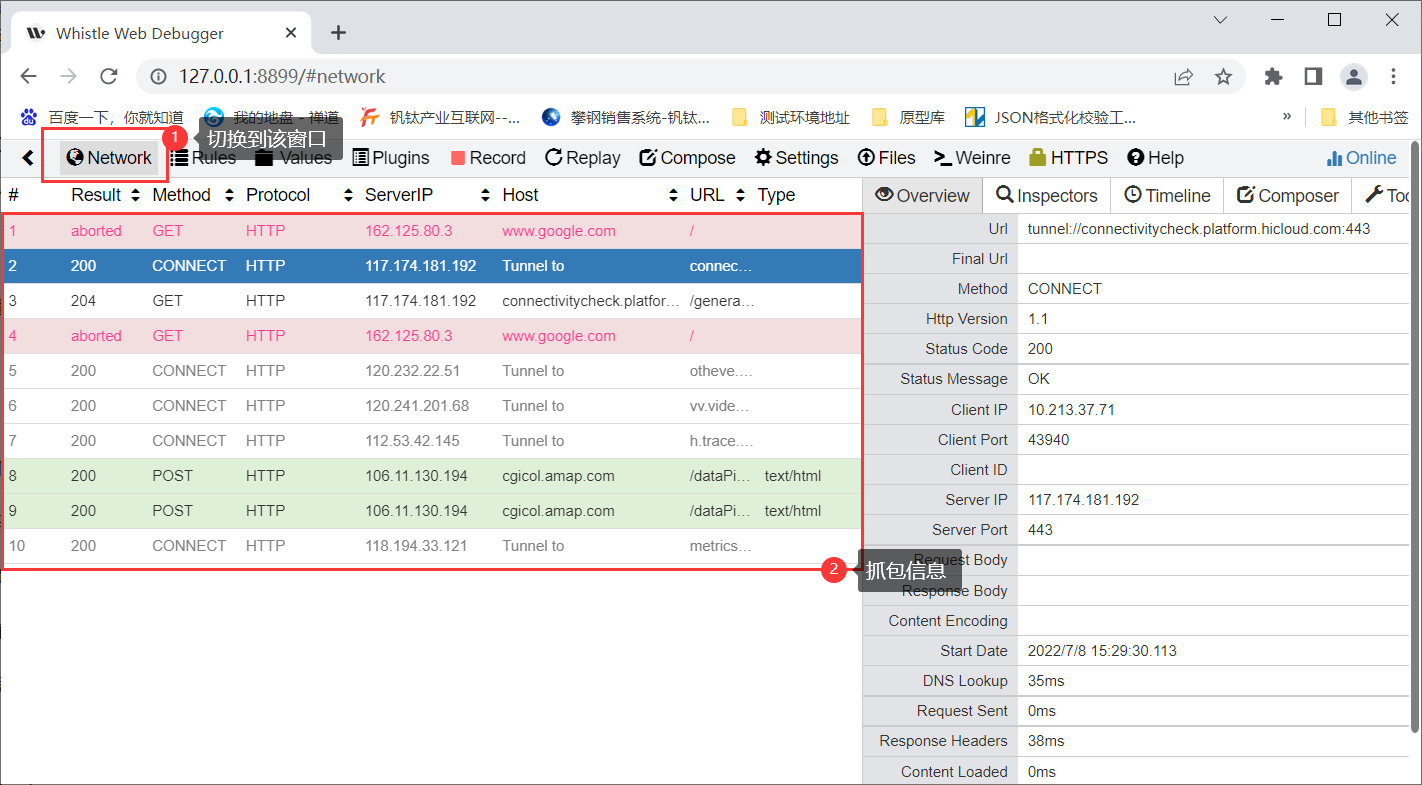Open the Files menu
1422x785 pixels.
(887, 158)
